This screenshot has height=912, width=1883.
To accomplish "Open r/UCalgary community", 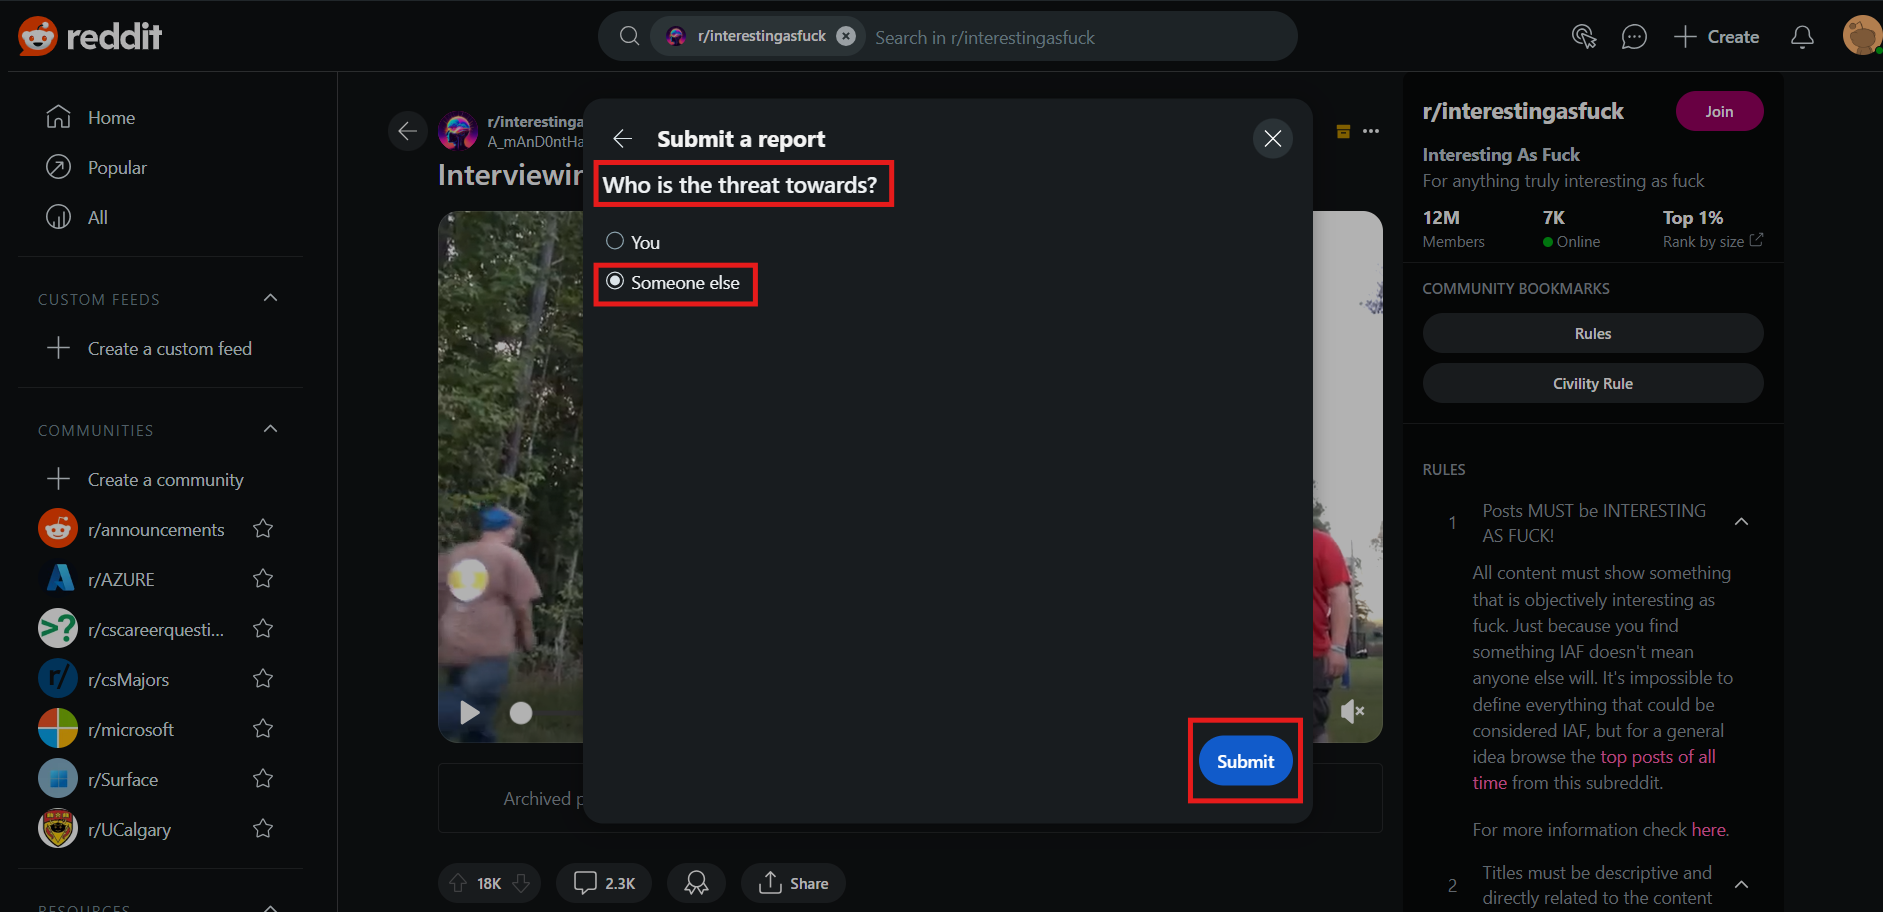I will click(x=105, y=829).
